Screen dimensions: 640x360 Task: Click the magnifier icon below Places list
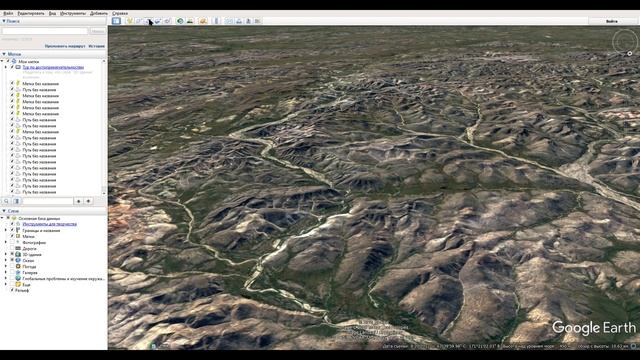pyautogui.click(x=6, y=201)
